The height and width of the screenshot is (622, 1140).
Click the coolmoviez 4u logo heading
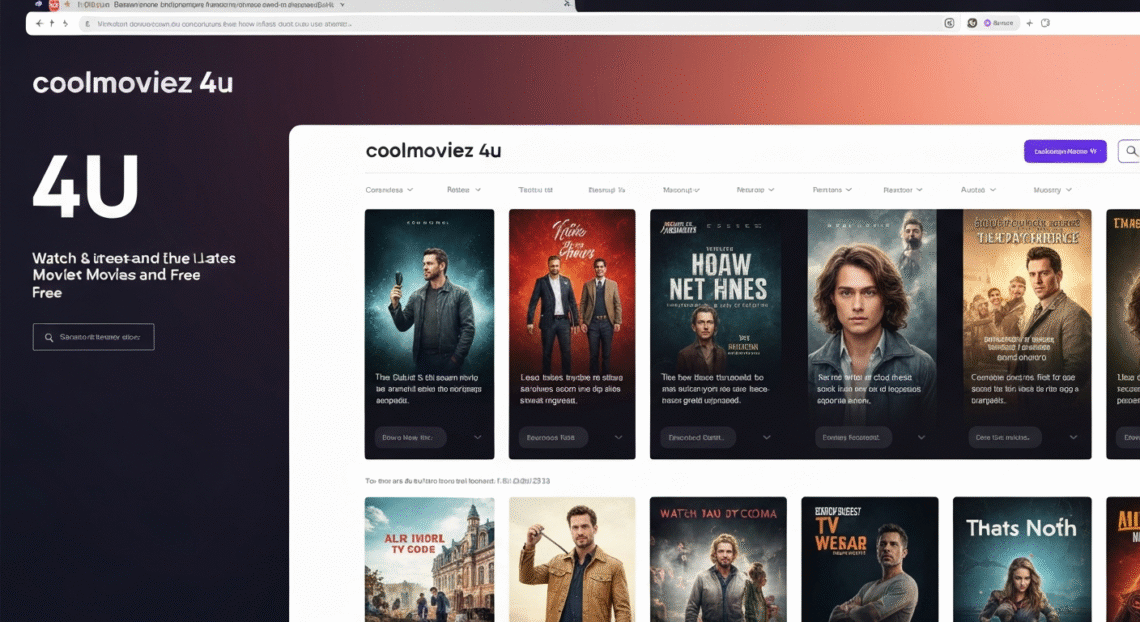(x=433, y=150)
